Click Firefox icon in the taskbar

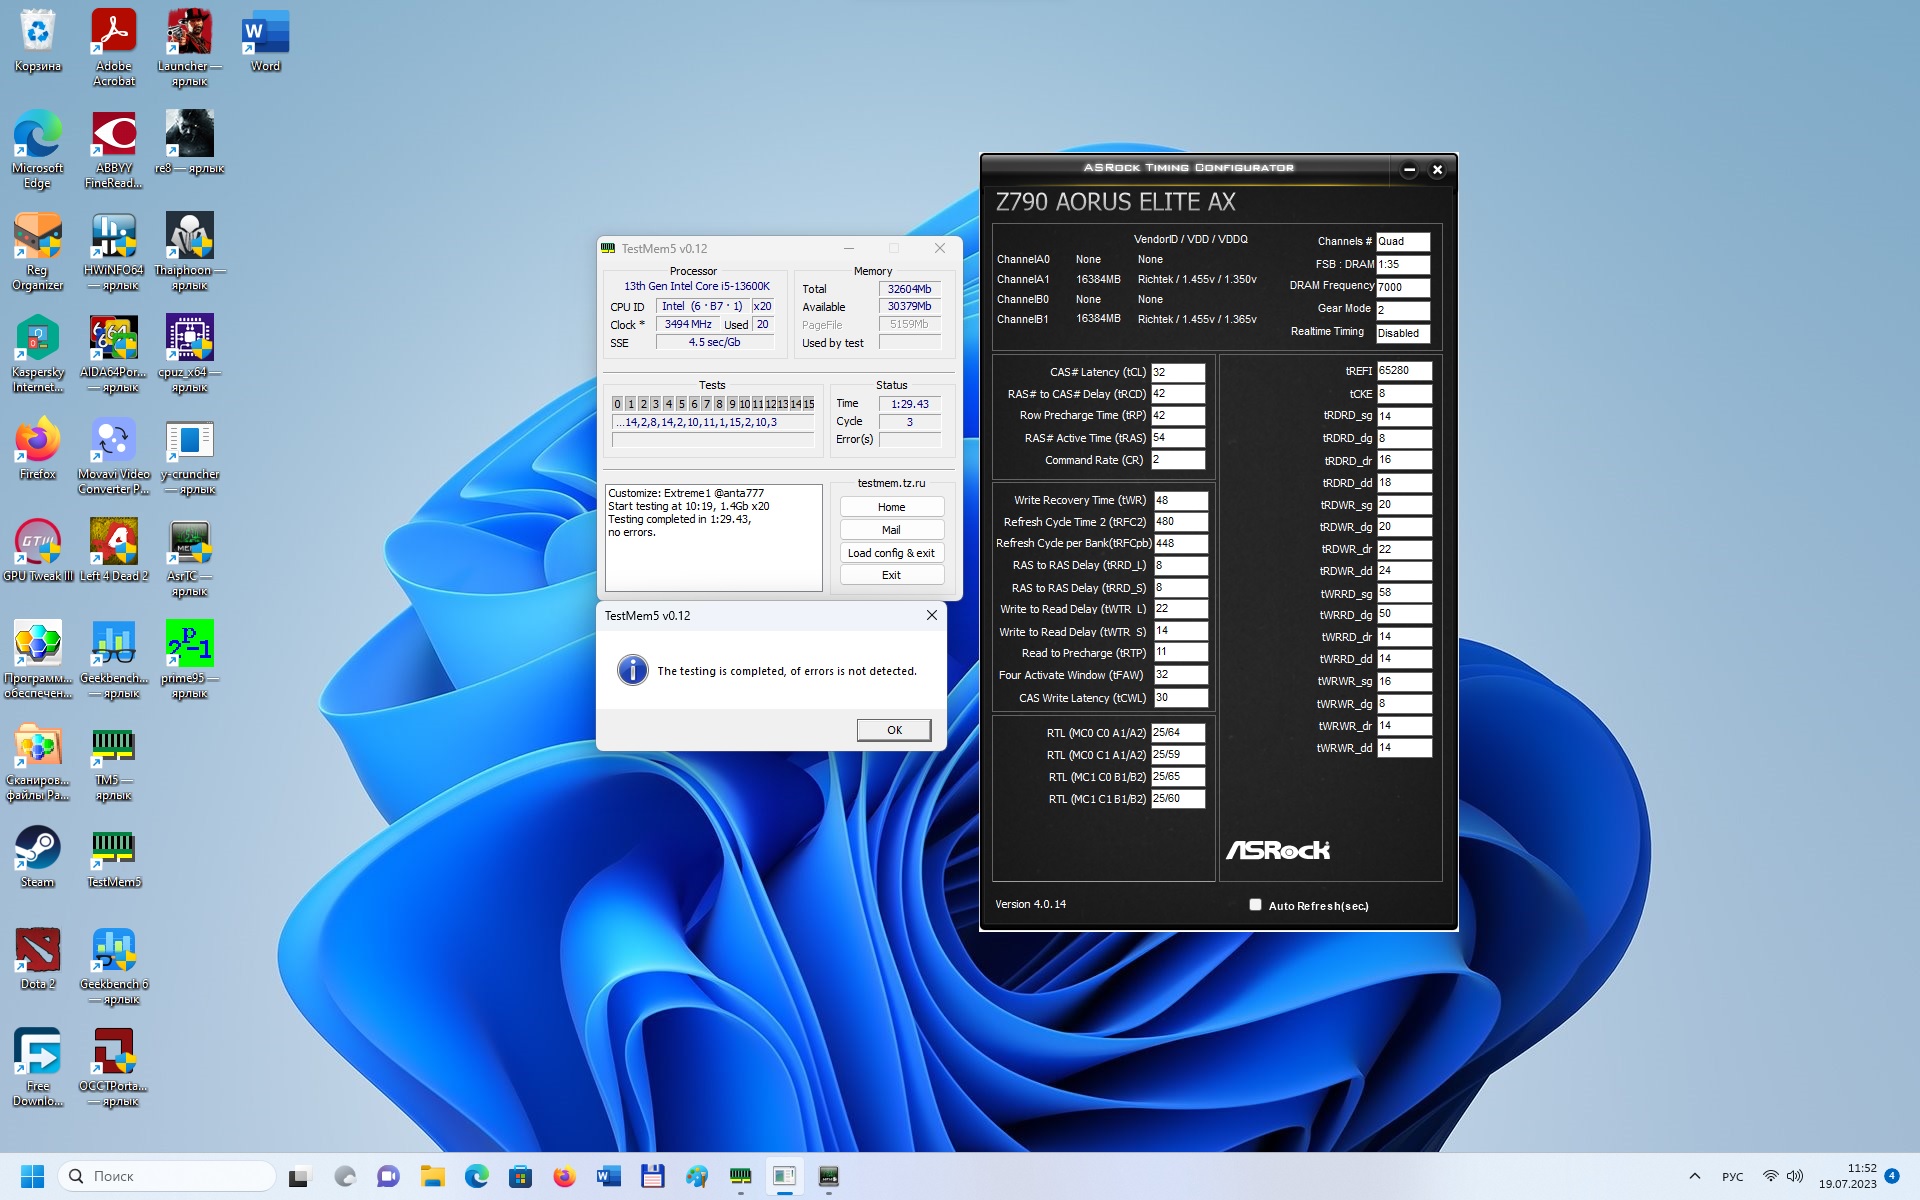pos(564,1176)
